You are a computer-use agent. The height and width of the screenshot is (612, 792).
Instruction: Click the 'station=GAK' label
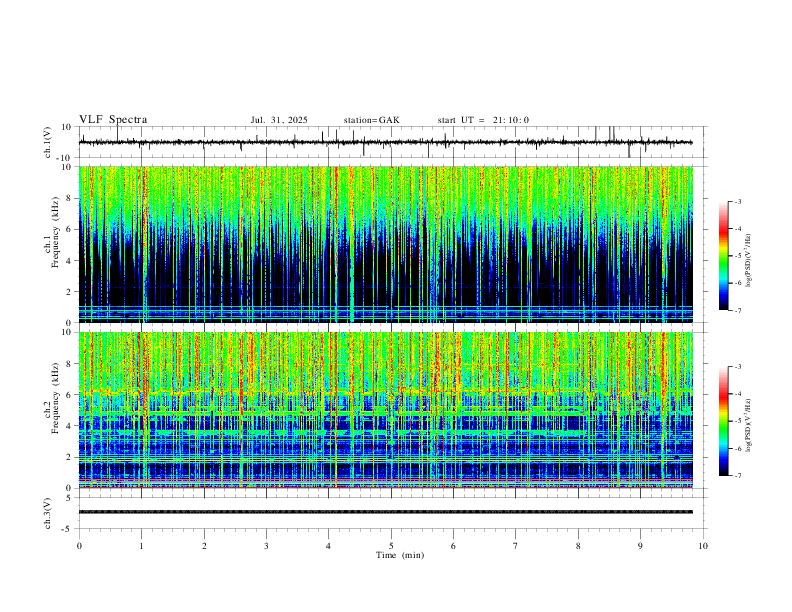click(x=371, y=120)
